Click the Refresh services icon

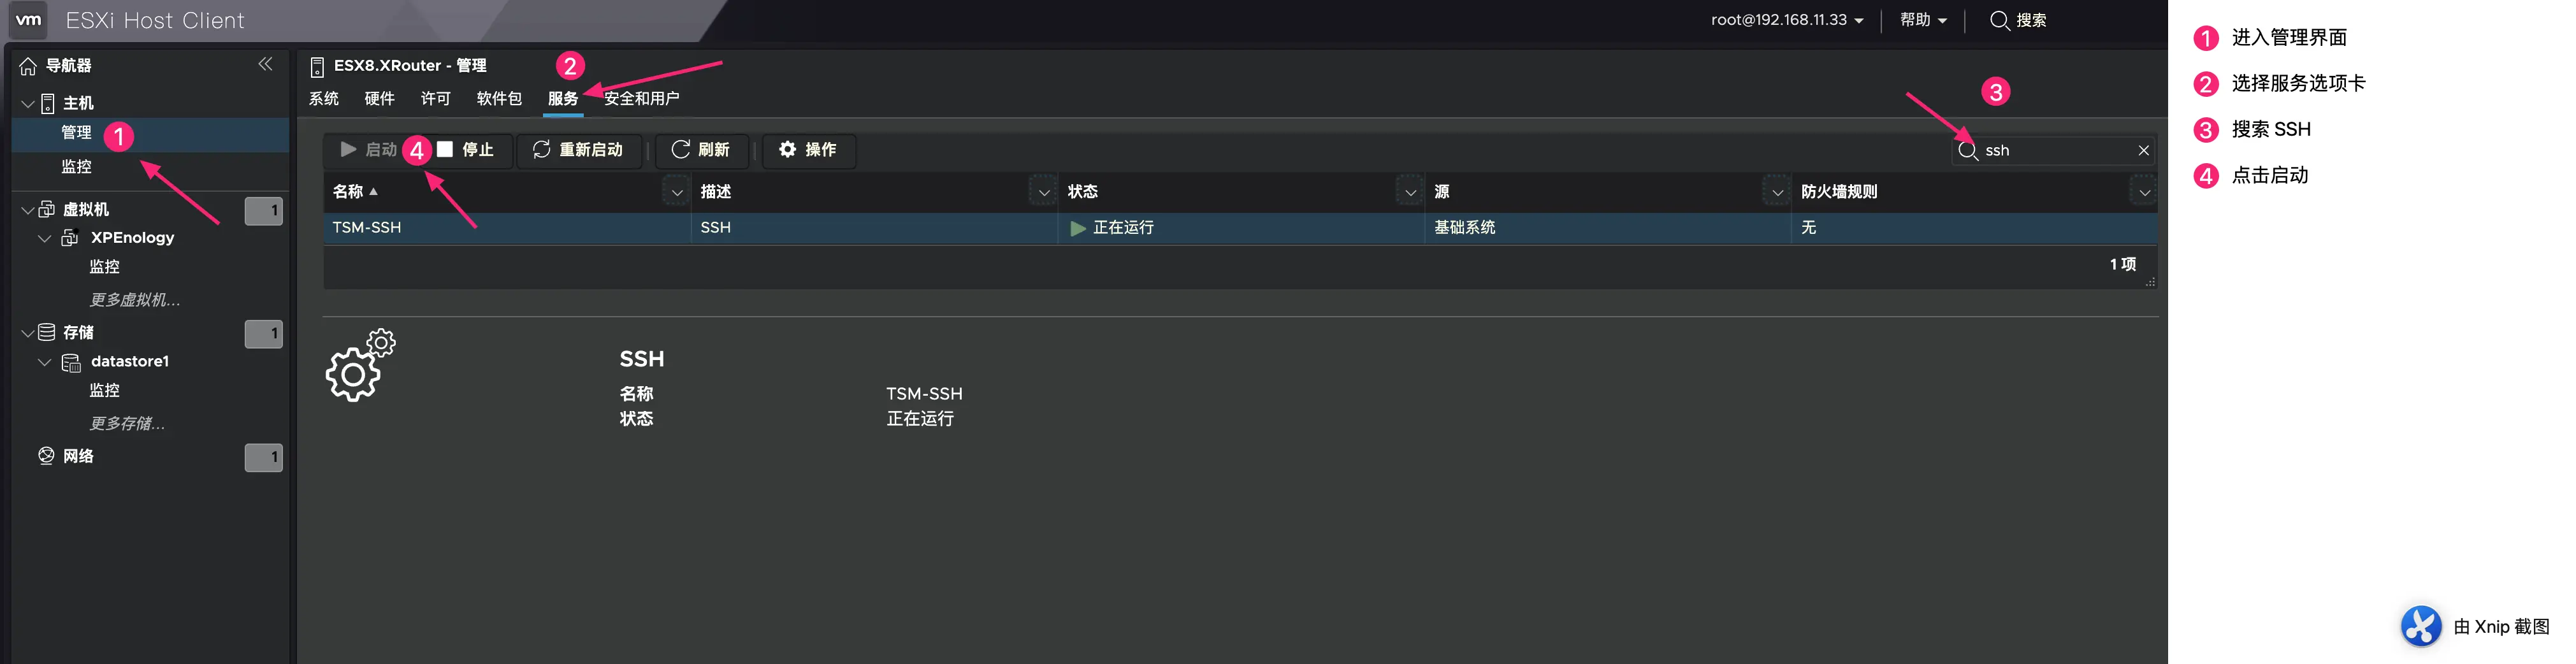click(x=680, y=149)
